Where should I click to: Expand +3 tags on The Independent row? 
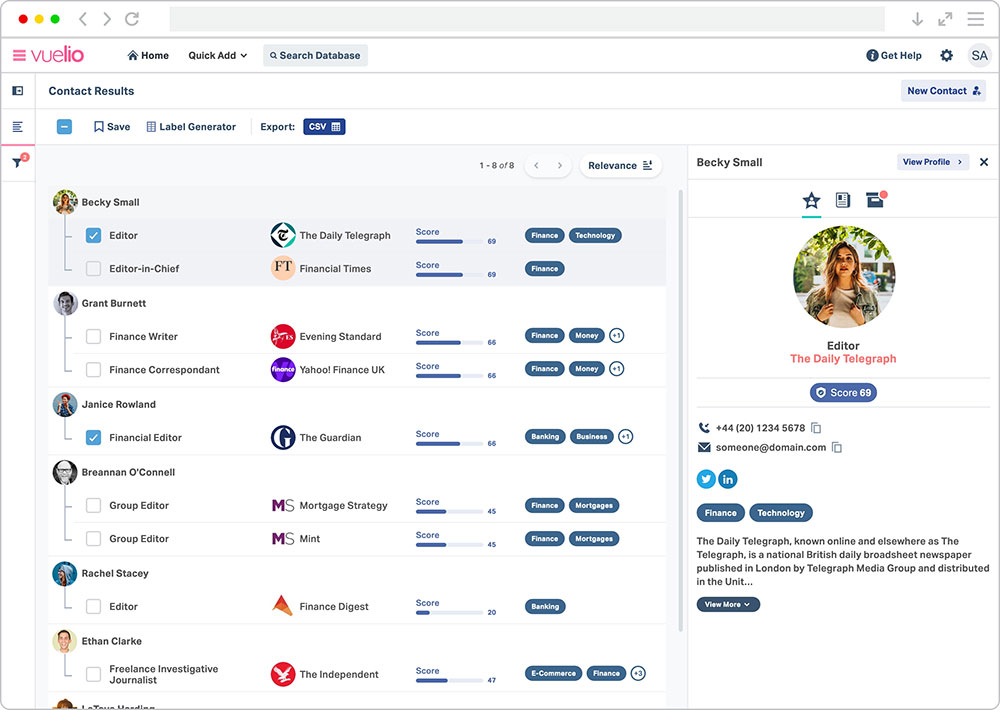coord(638,673)
